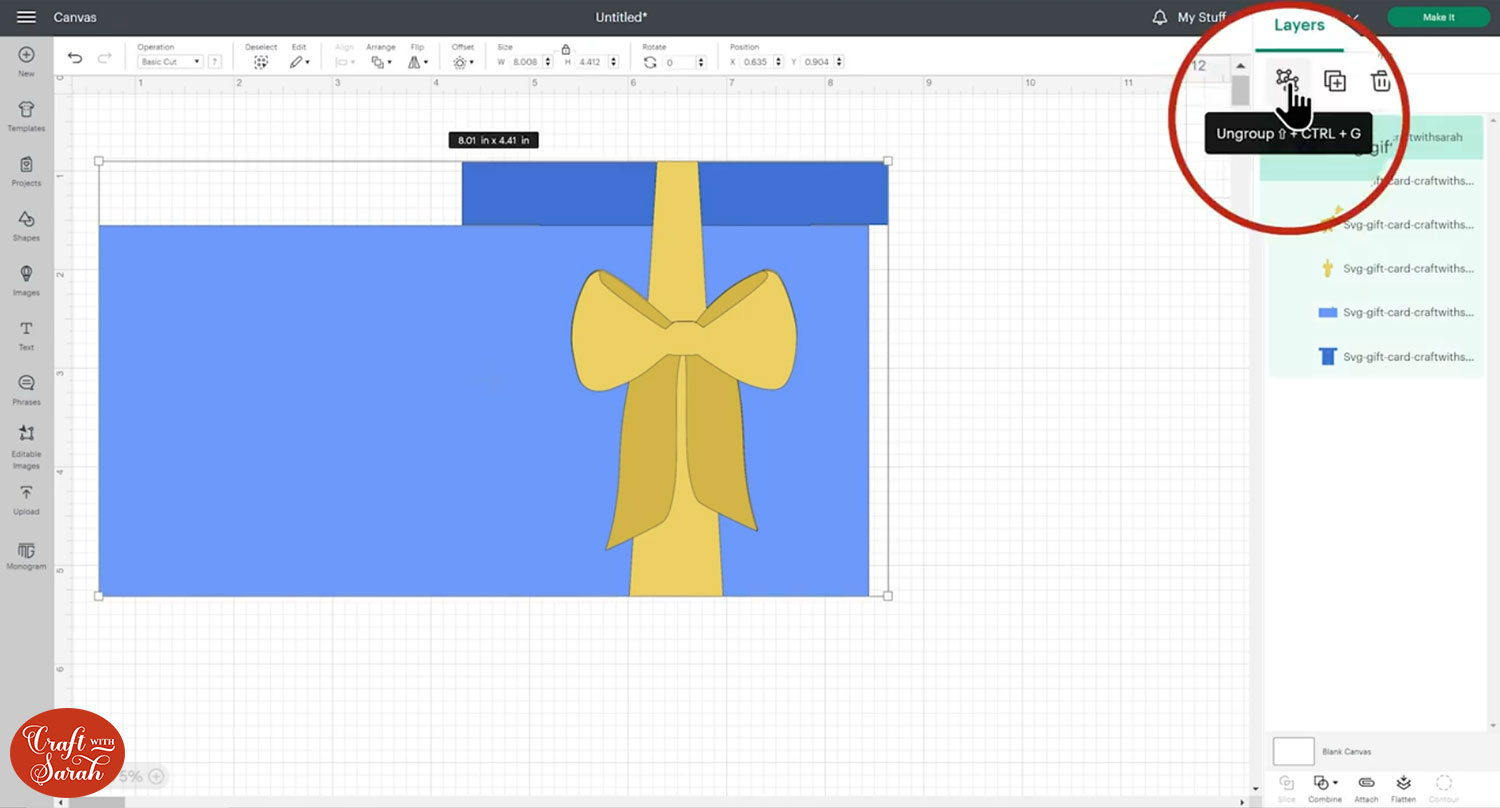1500x808 pixels.
Task: Click the Canvas title in header
Action: [75, 17]
